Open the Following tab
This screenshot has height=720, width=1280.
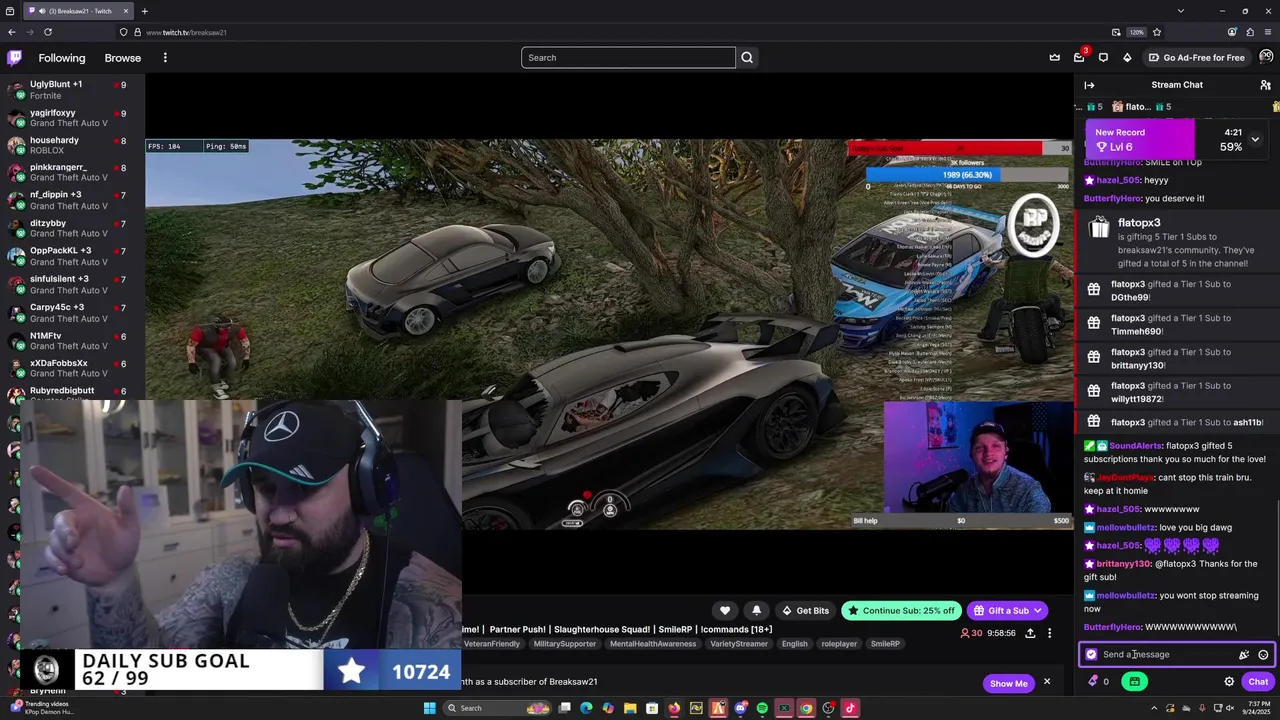pyautogui.click(x=62, y=58)
